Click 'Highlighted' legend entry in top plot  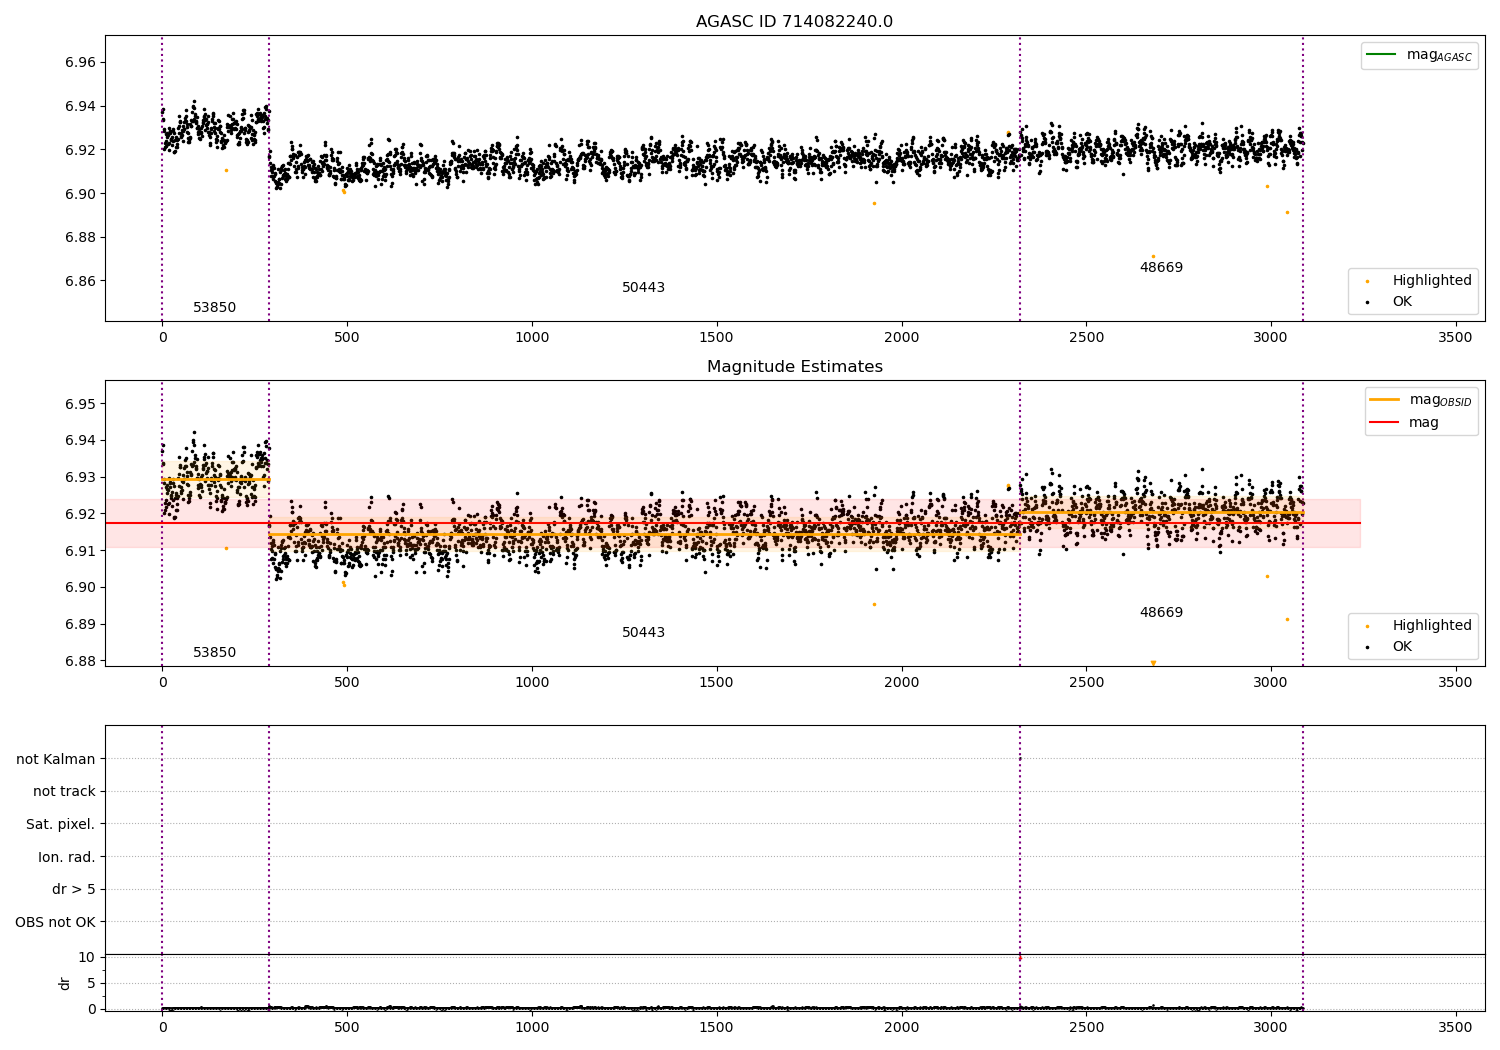(x=1432, y=280)
